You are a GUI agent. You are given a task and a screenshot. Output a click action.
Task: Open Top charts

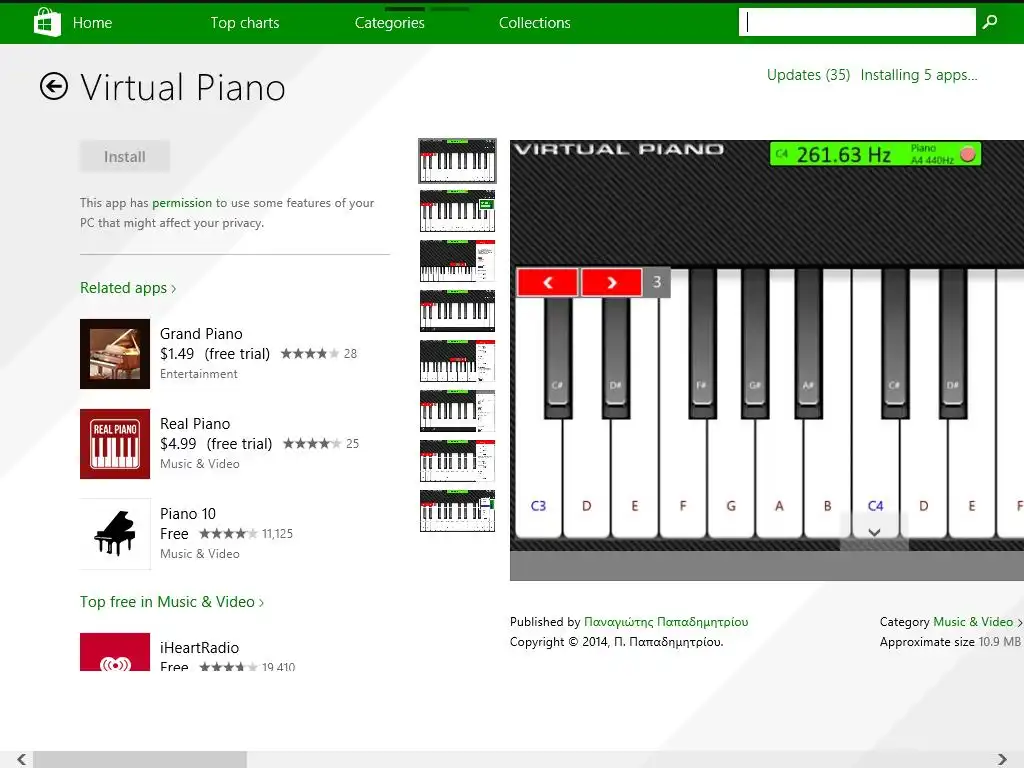(x=245, y=23)
